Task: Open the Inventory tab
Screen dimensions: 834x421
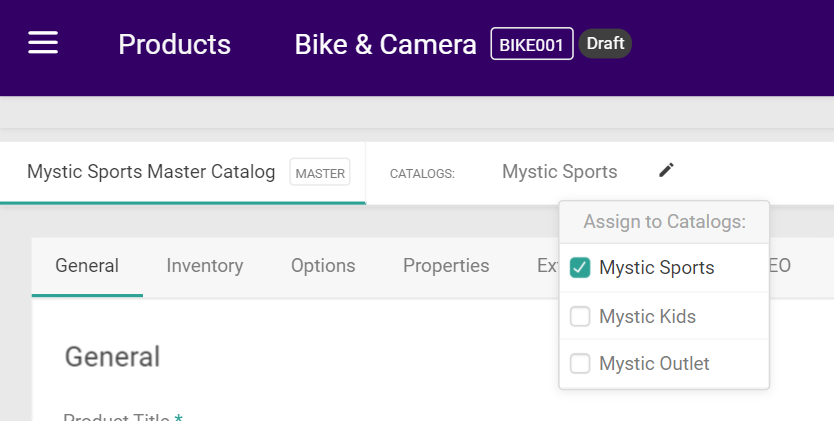Action: 205,266
